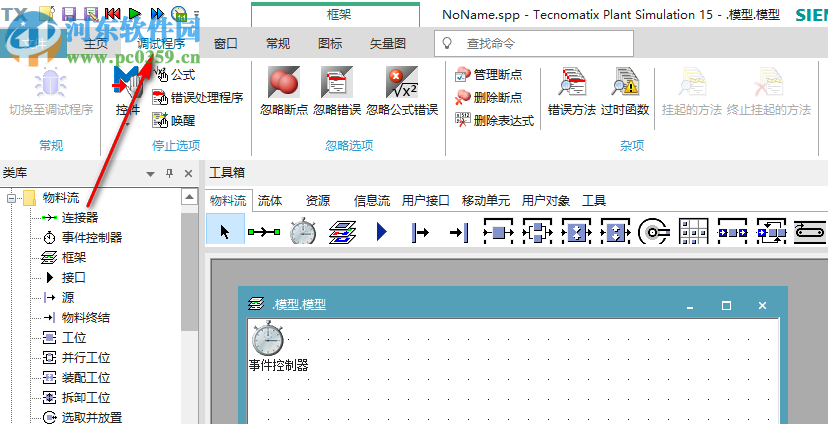Screen dimensions: 828x424
Task: Switch to the 窗口 ribbon tab
Action: 226,43
